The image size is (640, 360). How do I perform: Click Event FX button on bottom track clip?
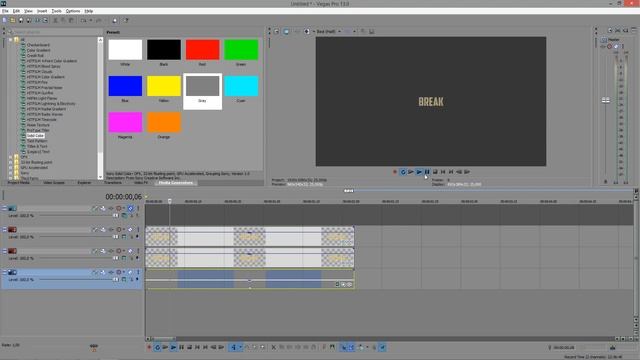tap(350, 284)
